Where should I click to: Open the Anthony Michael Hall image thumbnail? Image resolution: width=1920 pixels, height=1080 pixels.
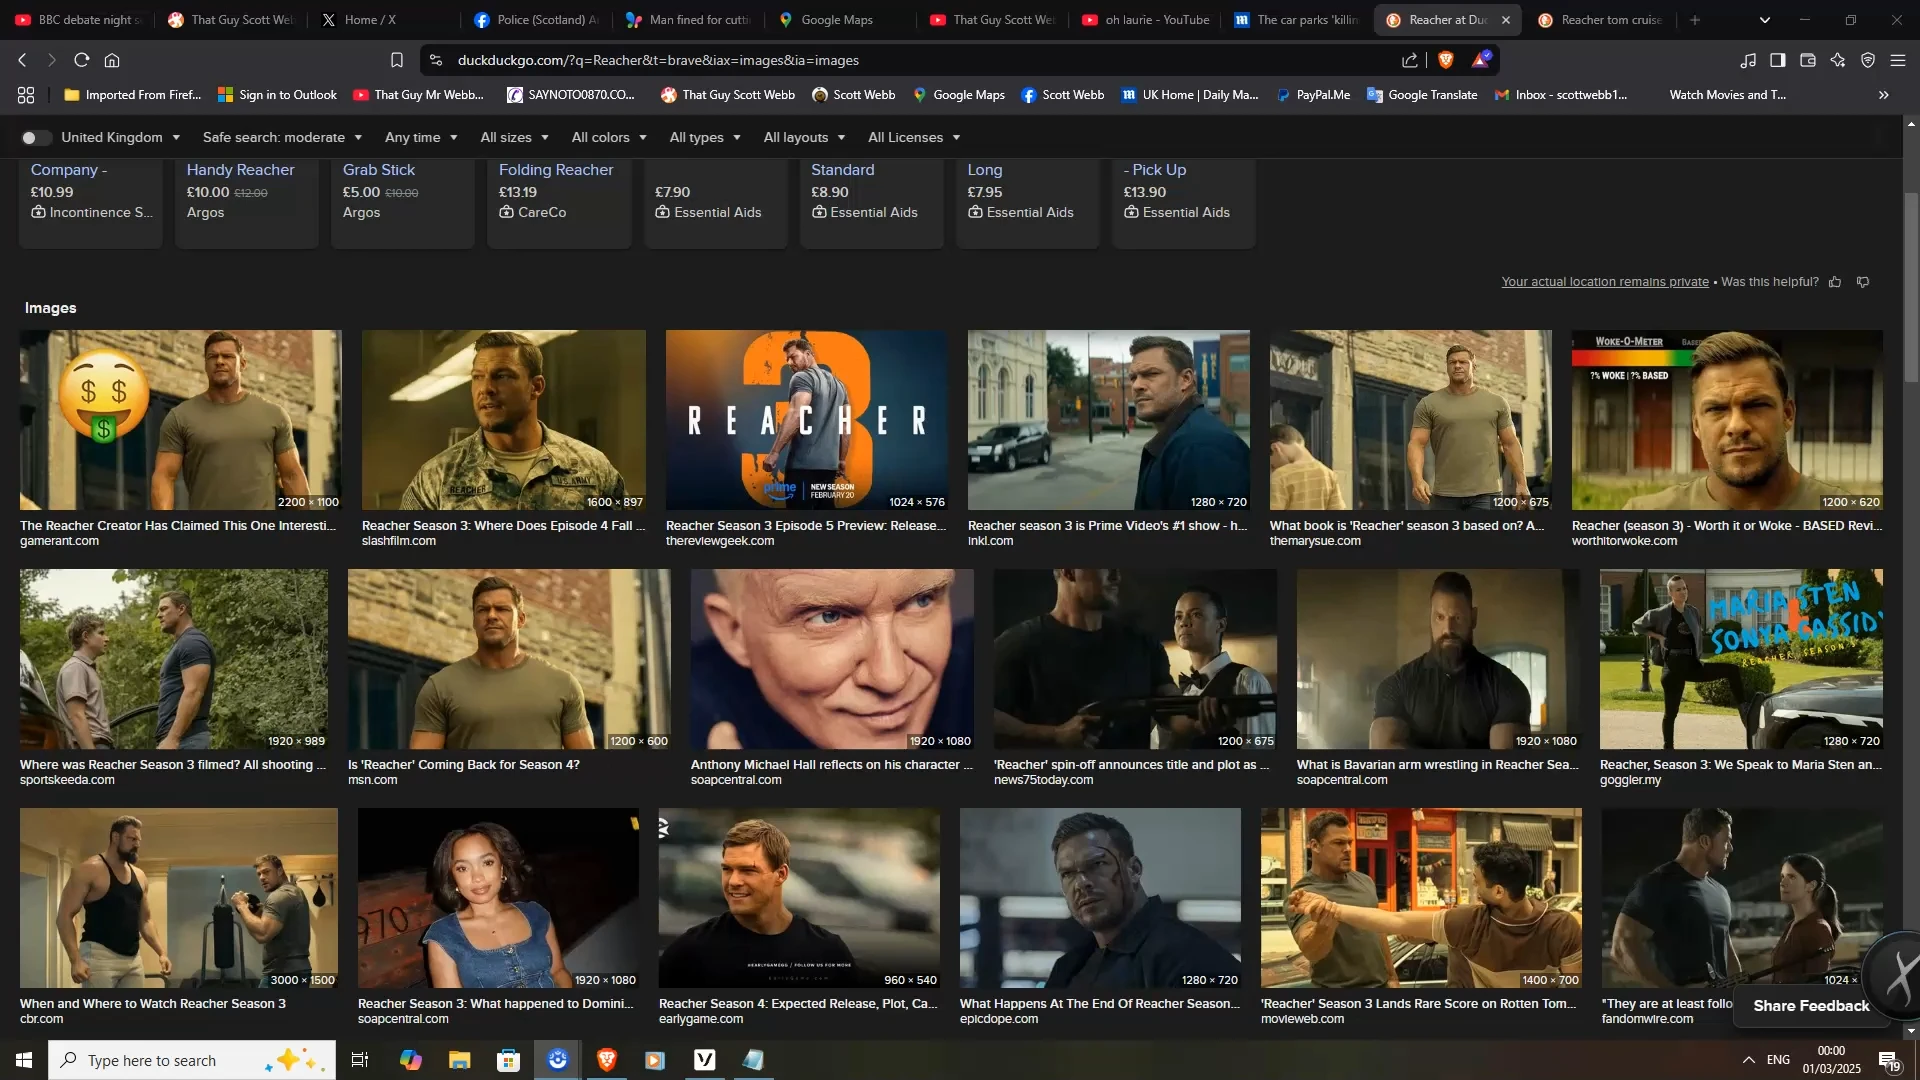(832, 659)
